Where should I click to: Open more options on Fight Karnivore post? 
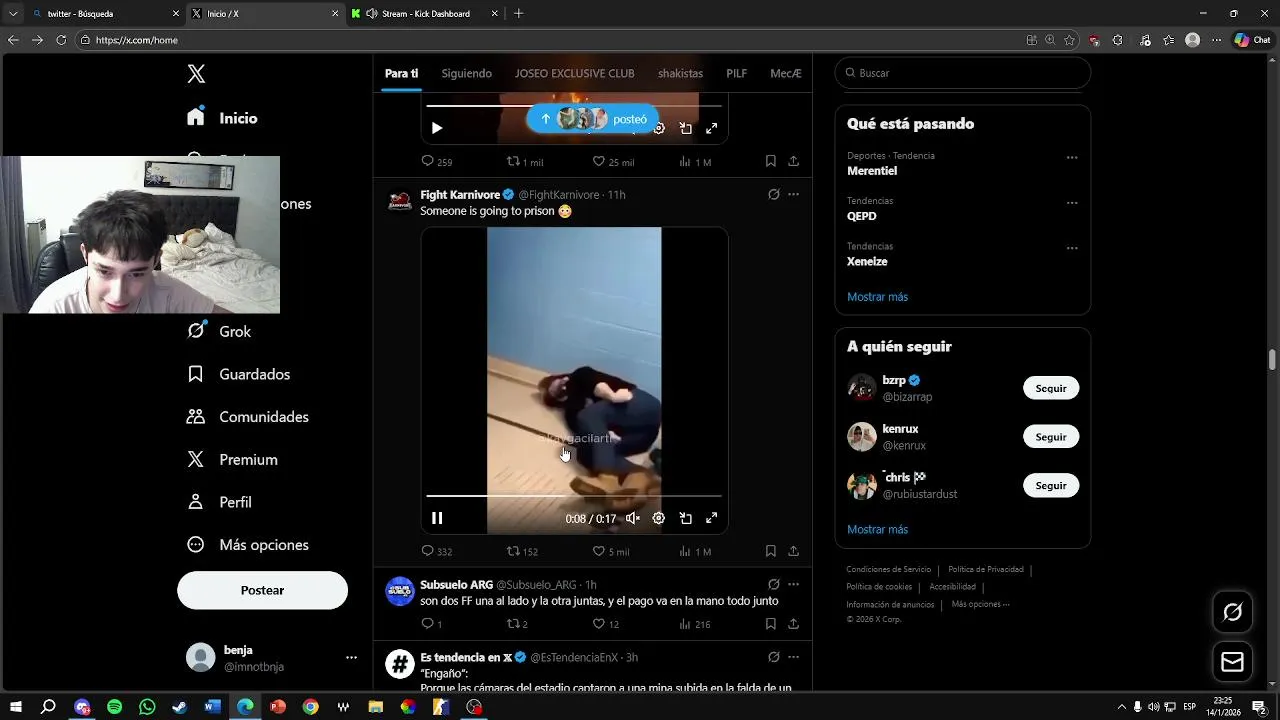[793, 194]
